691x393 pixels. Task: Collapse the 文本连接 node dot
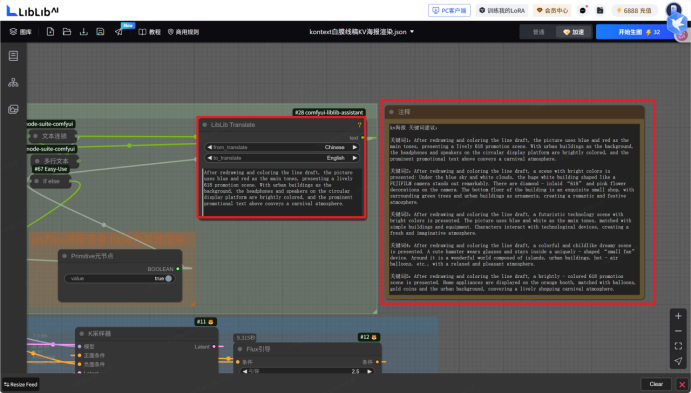pyautogui.click(x=36, y=136)
